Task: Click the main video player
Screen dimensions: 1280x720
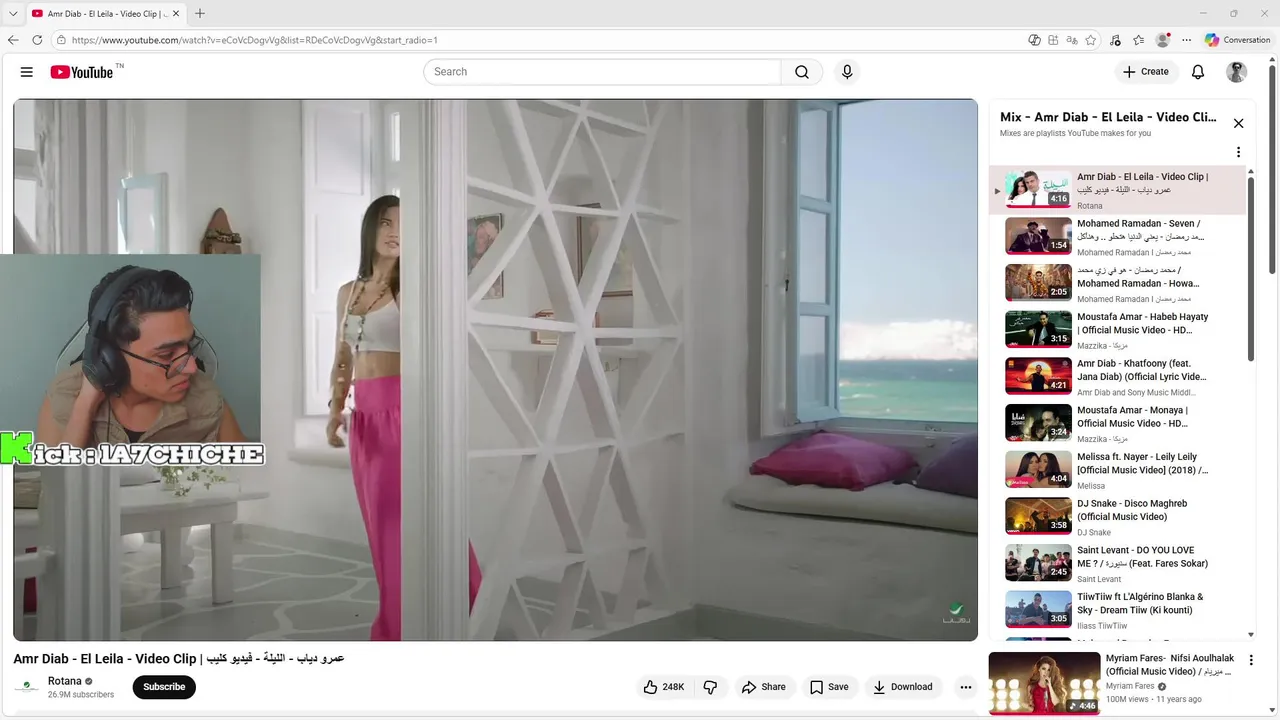Action: [495, 370]
